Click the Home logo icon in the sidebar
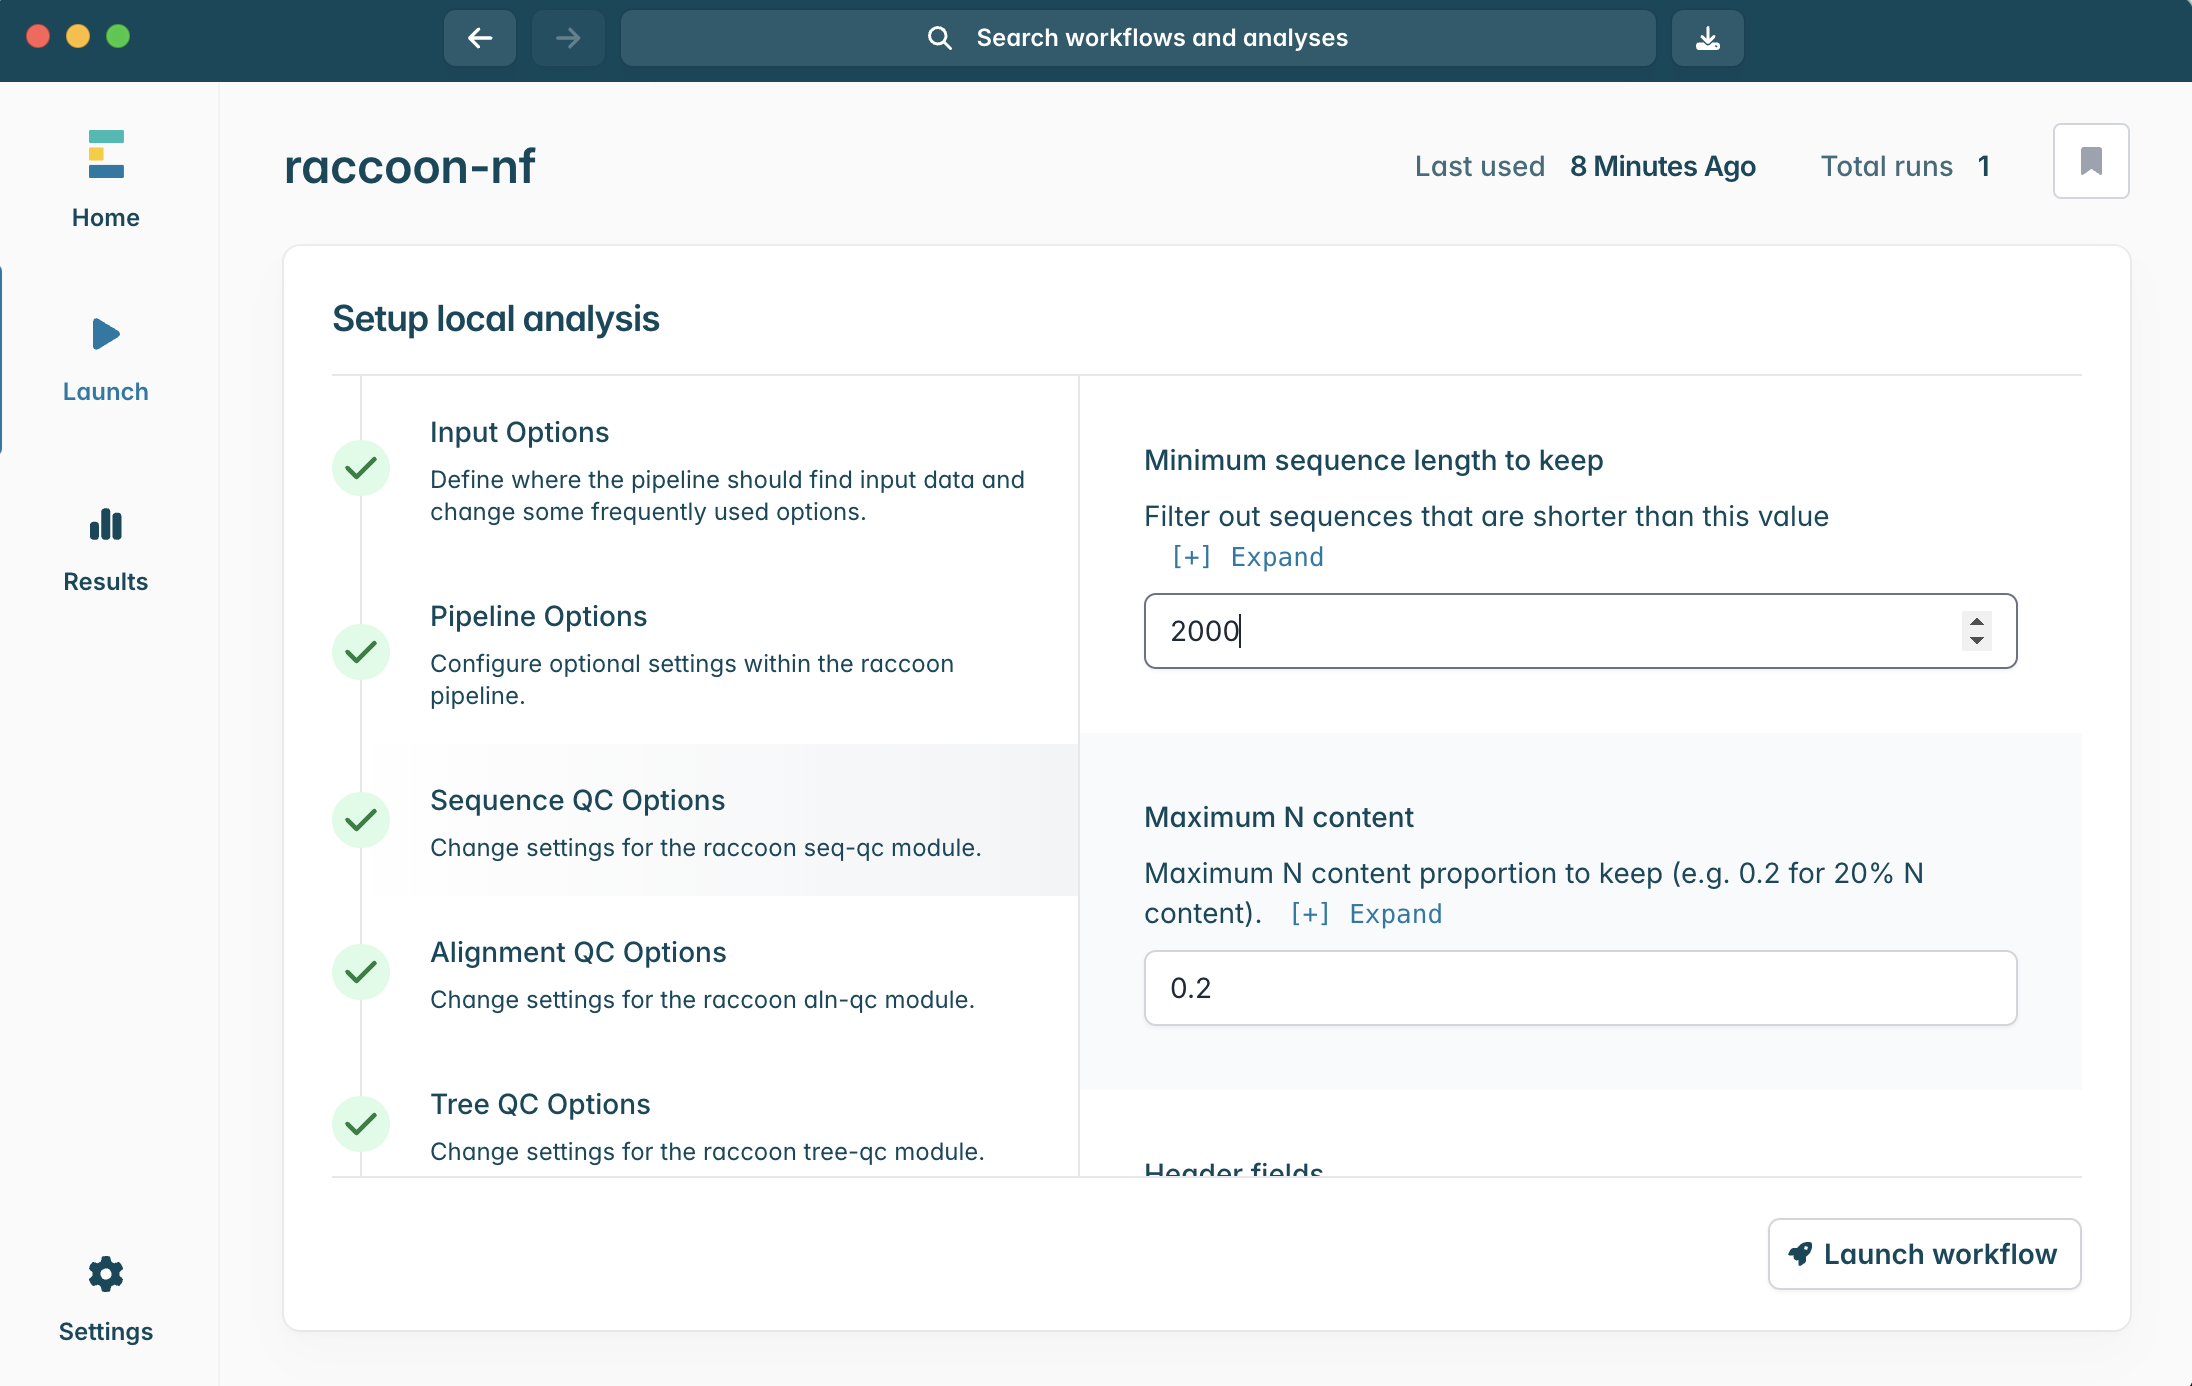The image size is (2192, 1386). pos(106,155)
